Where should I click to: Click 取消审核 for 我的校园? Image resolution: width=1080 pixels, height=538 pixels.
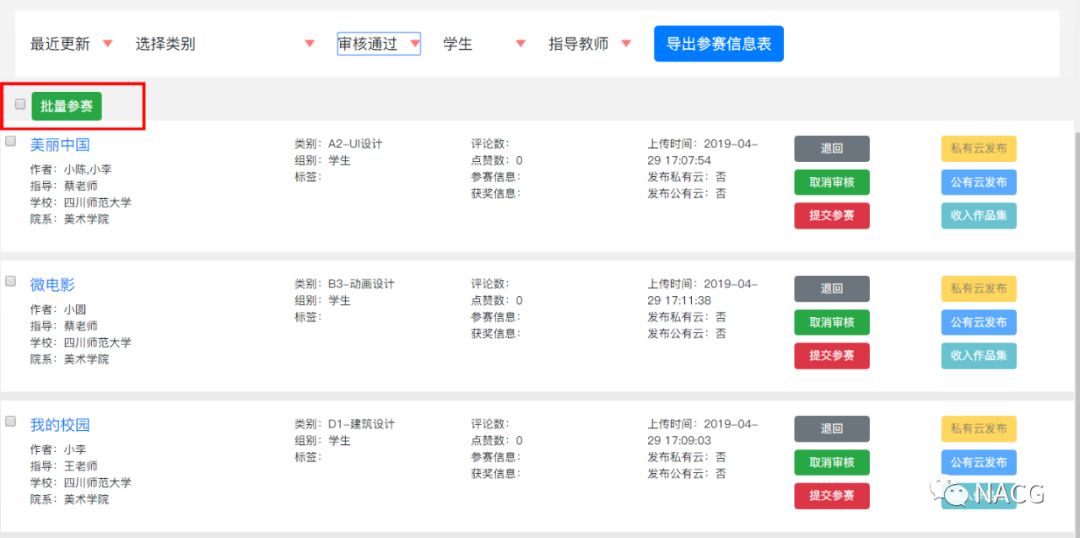(832, 463)
